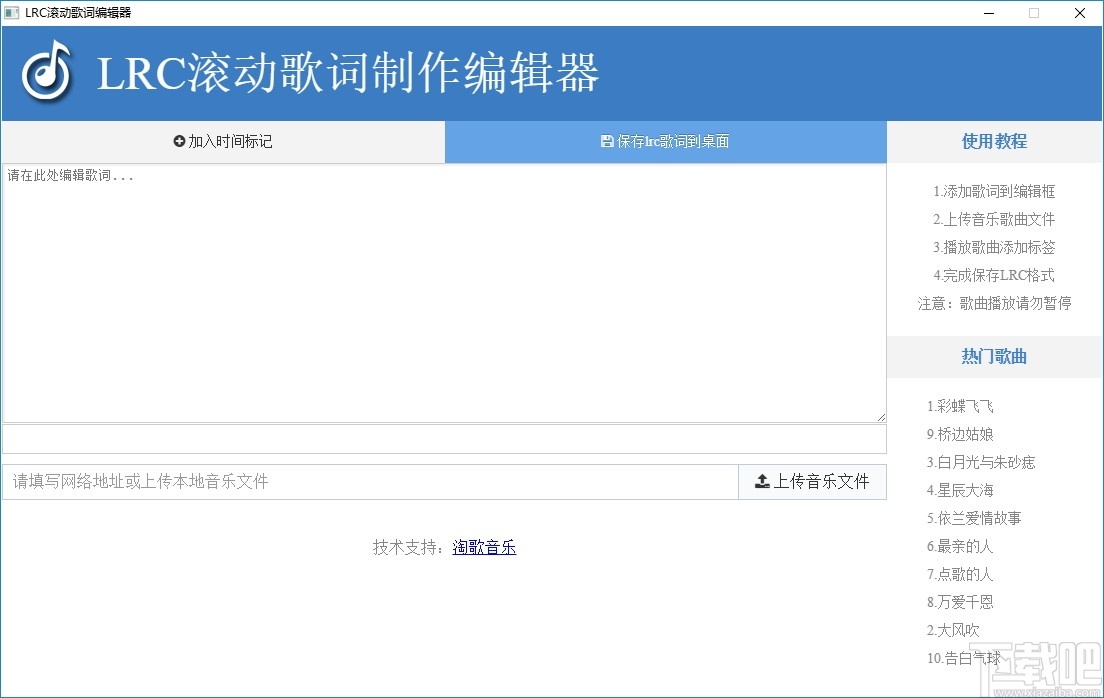Screen dimensions: 1104x698
Task: Switch to the 热门歌曲 section
Action: click(993, 357)
